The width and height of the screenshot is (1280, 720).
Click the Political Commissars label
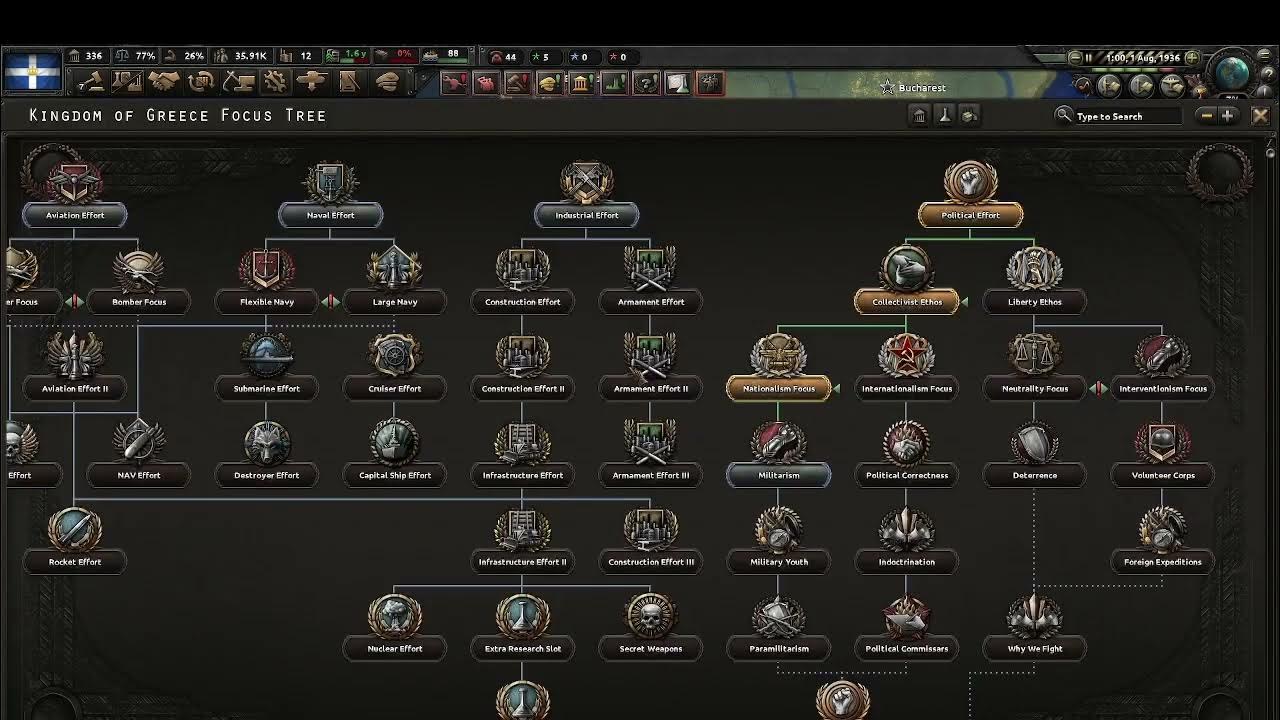[906, 649]
